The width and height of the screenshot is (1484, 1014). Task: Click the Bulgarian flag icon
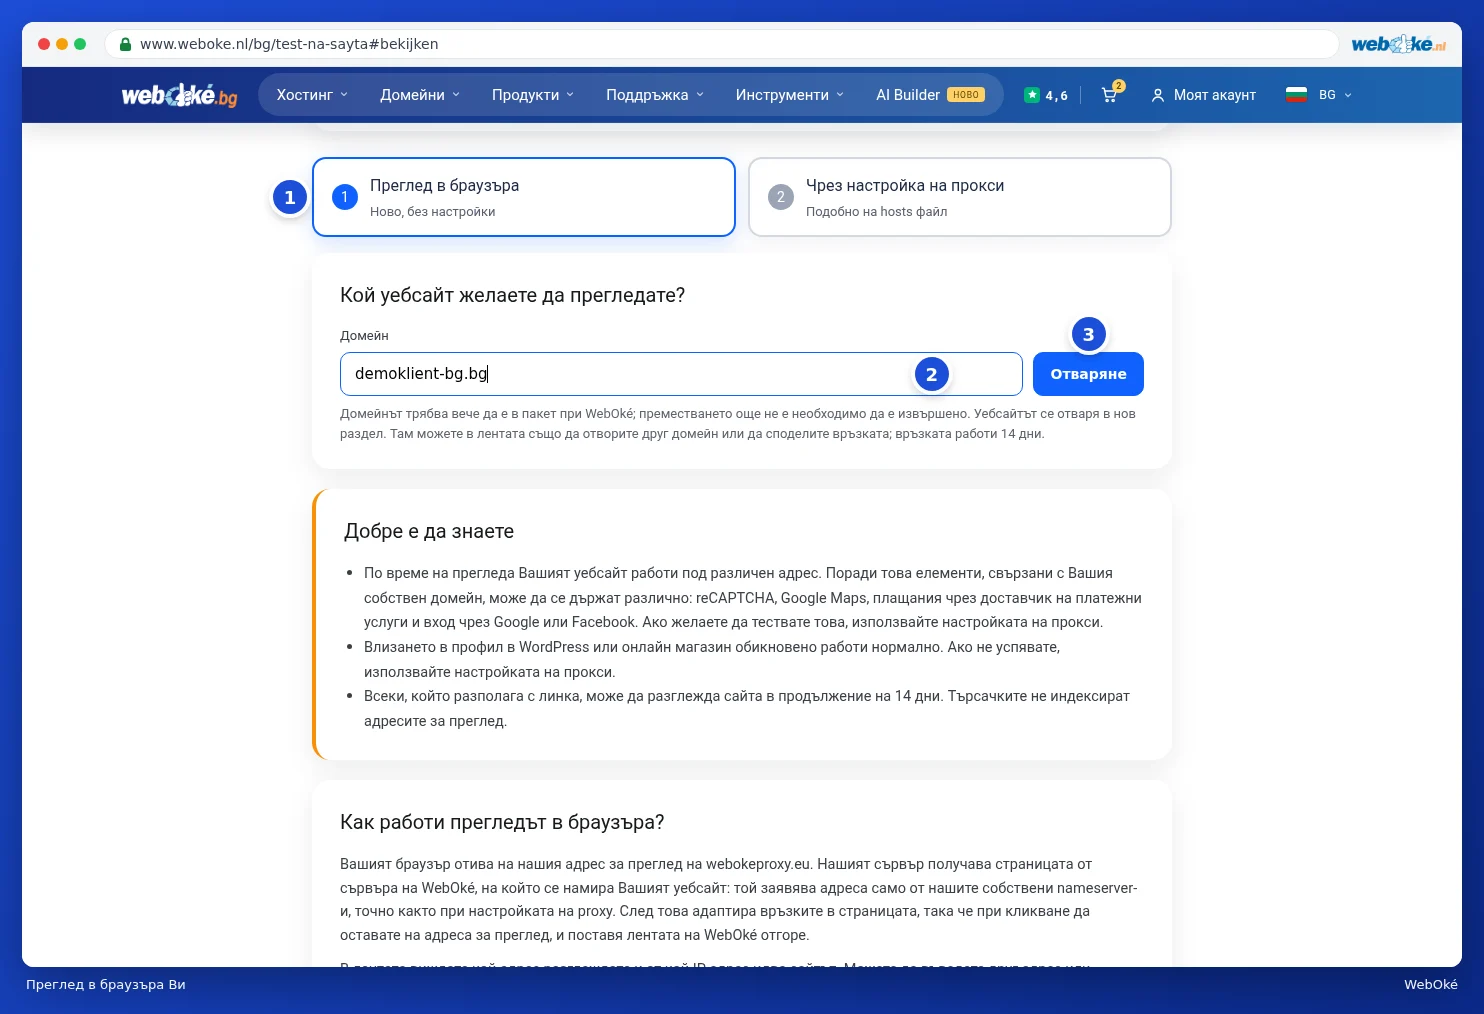pos(1296,95)
